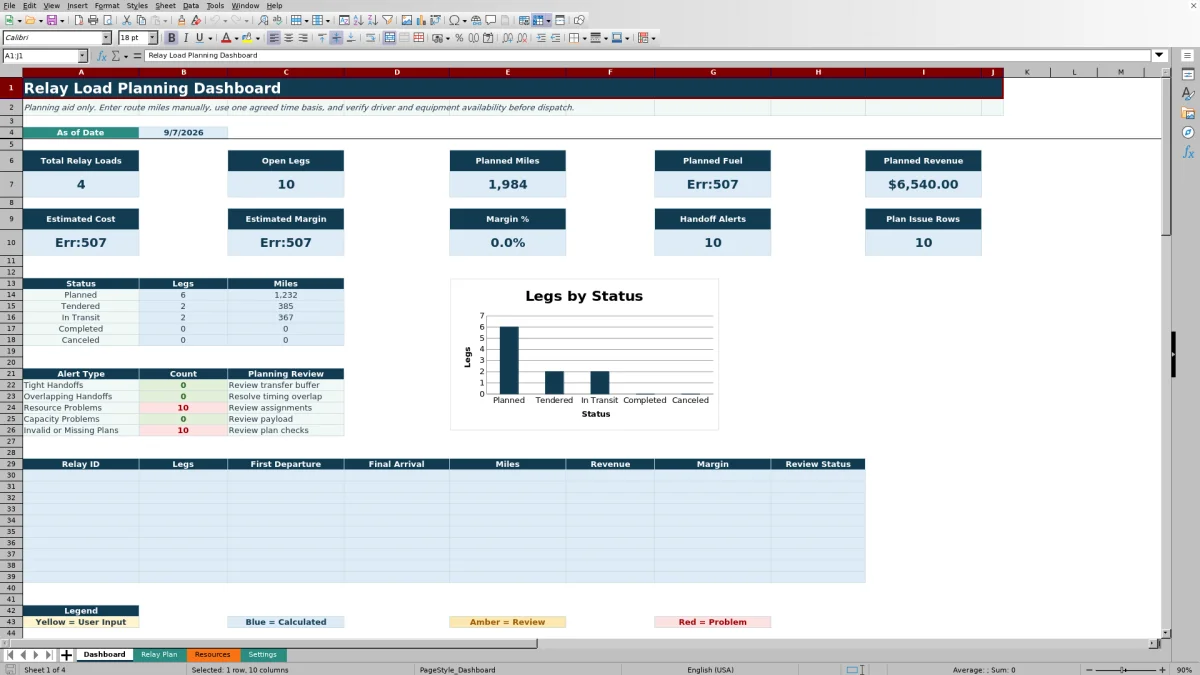Expand the formula bar dropdown arrow
Image resolution: width=1200 pixels, height=675 pixels.
pos(1160,56)
